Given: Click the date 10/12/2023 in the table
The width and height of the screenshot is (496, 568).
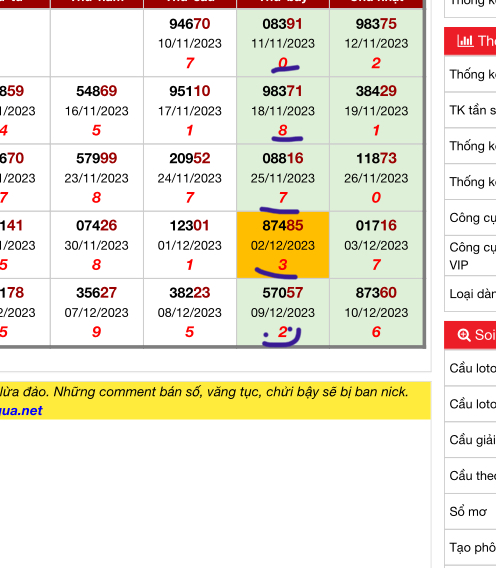Looking at the screenshot, I should pos(376,313).
